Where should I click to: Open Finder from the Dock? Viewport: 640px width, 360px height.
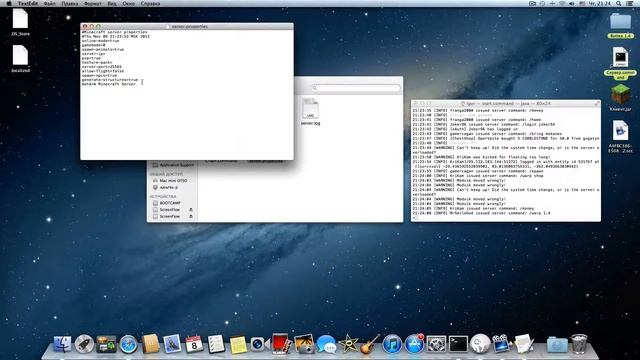(x=62, y=344)
